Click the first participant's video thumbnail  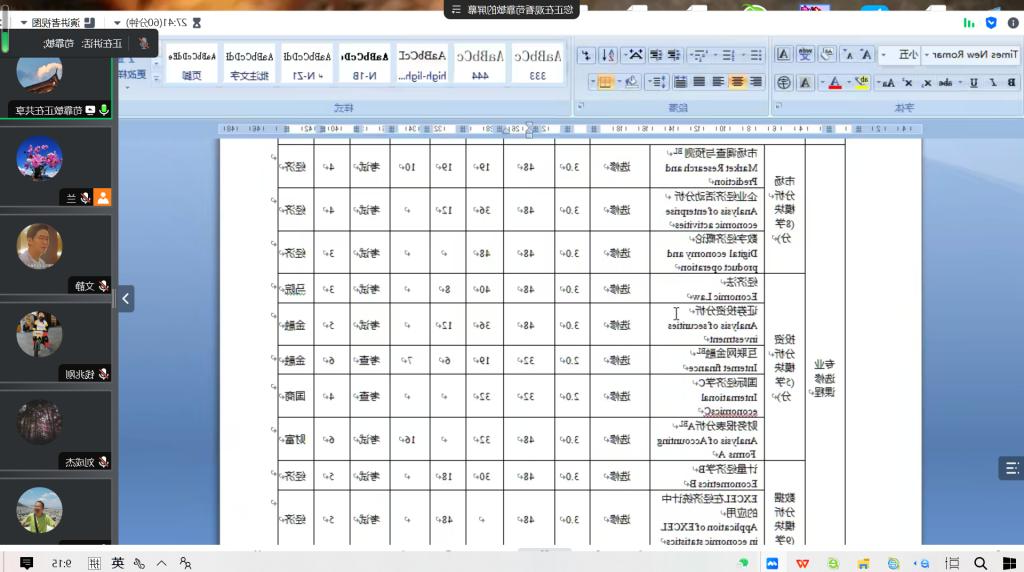click(x=39, y=73)
